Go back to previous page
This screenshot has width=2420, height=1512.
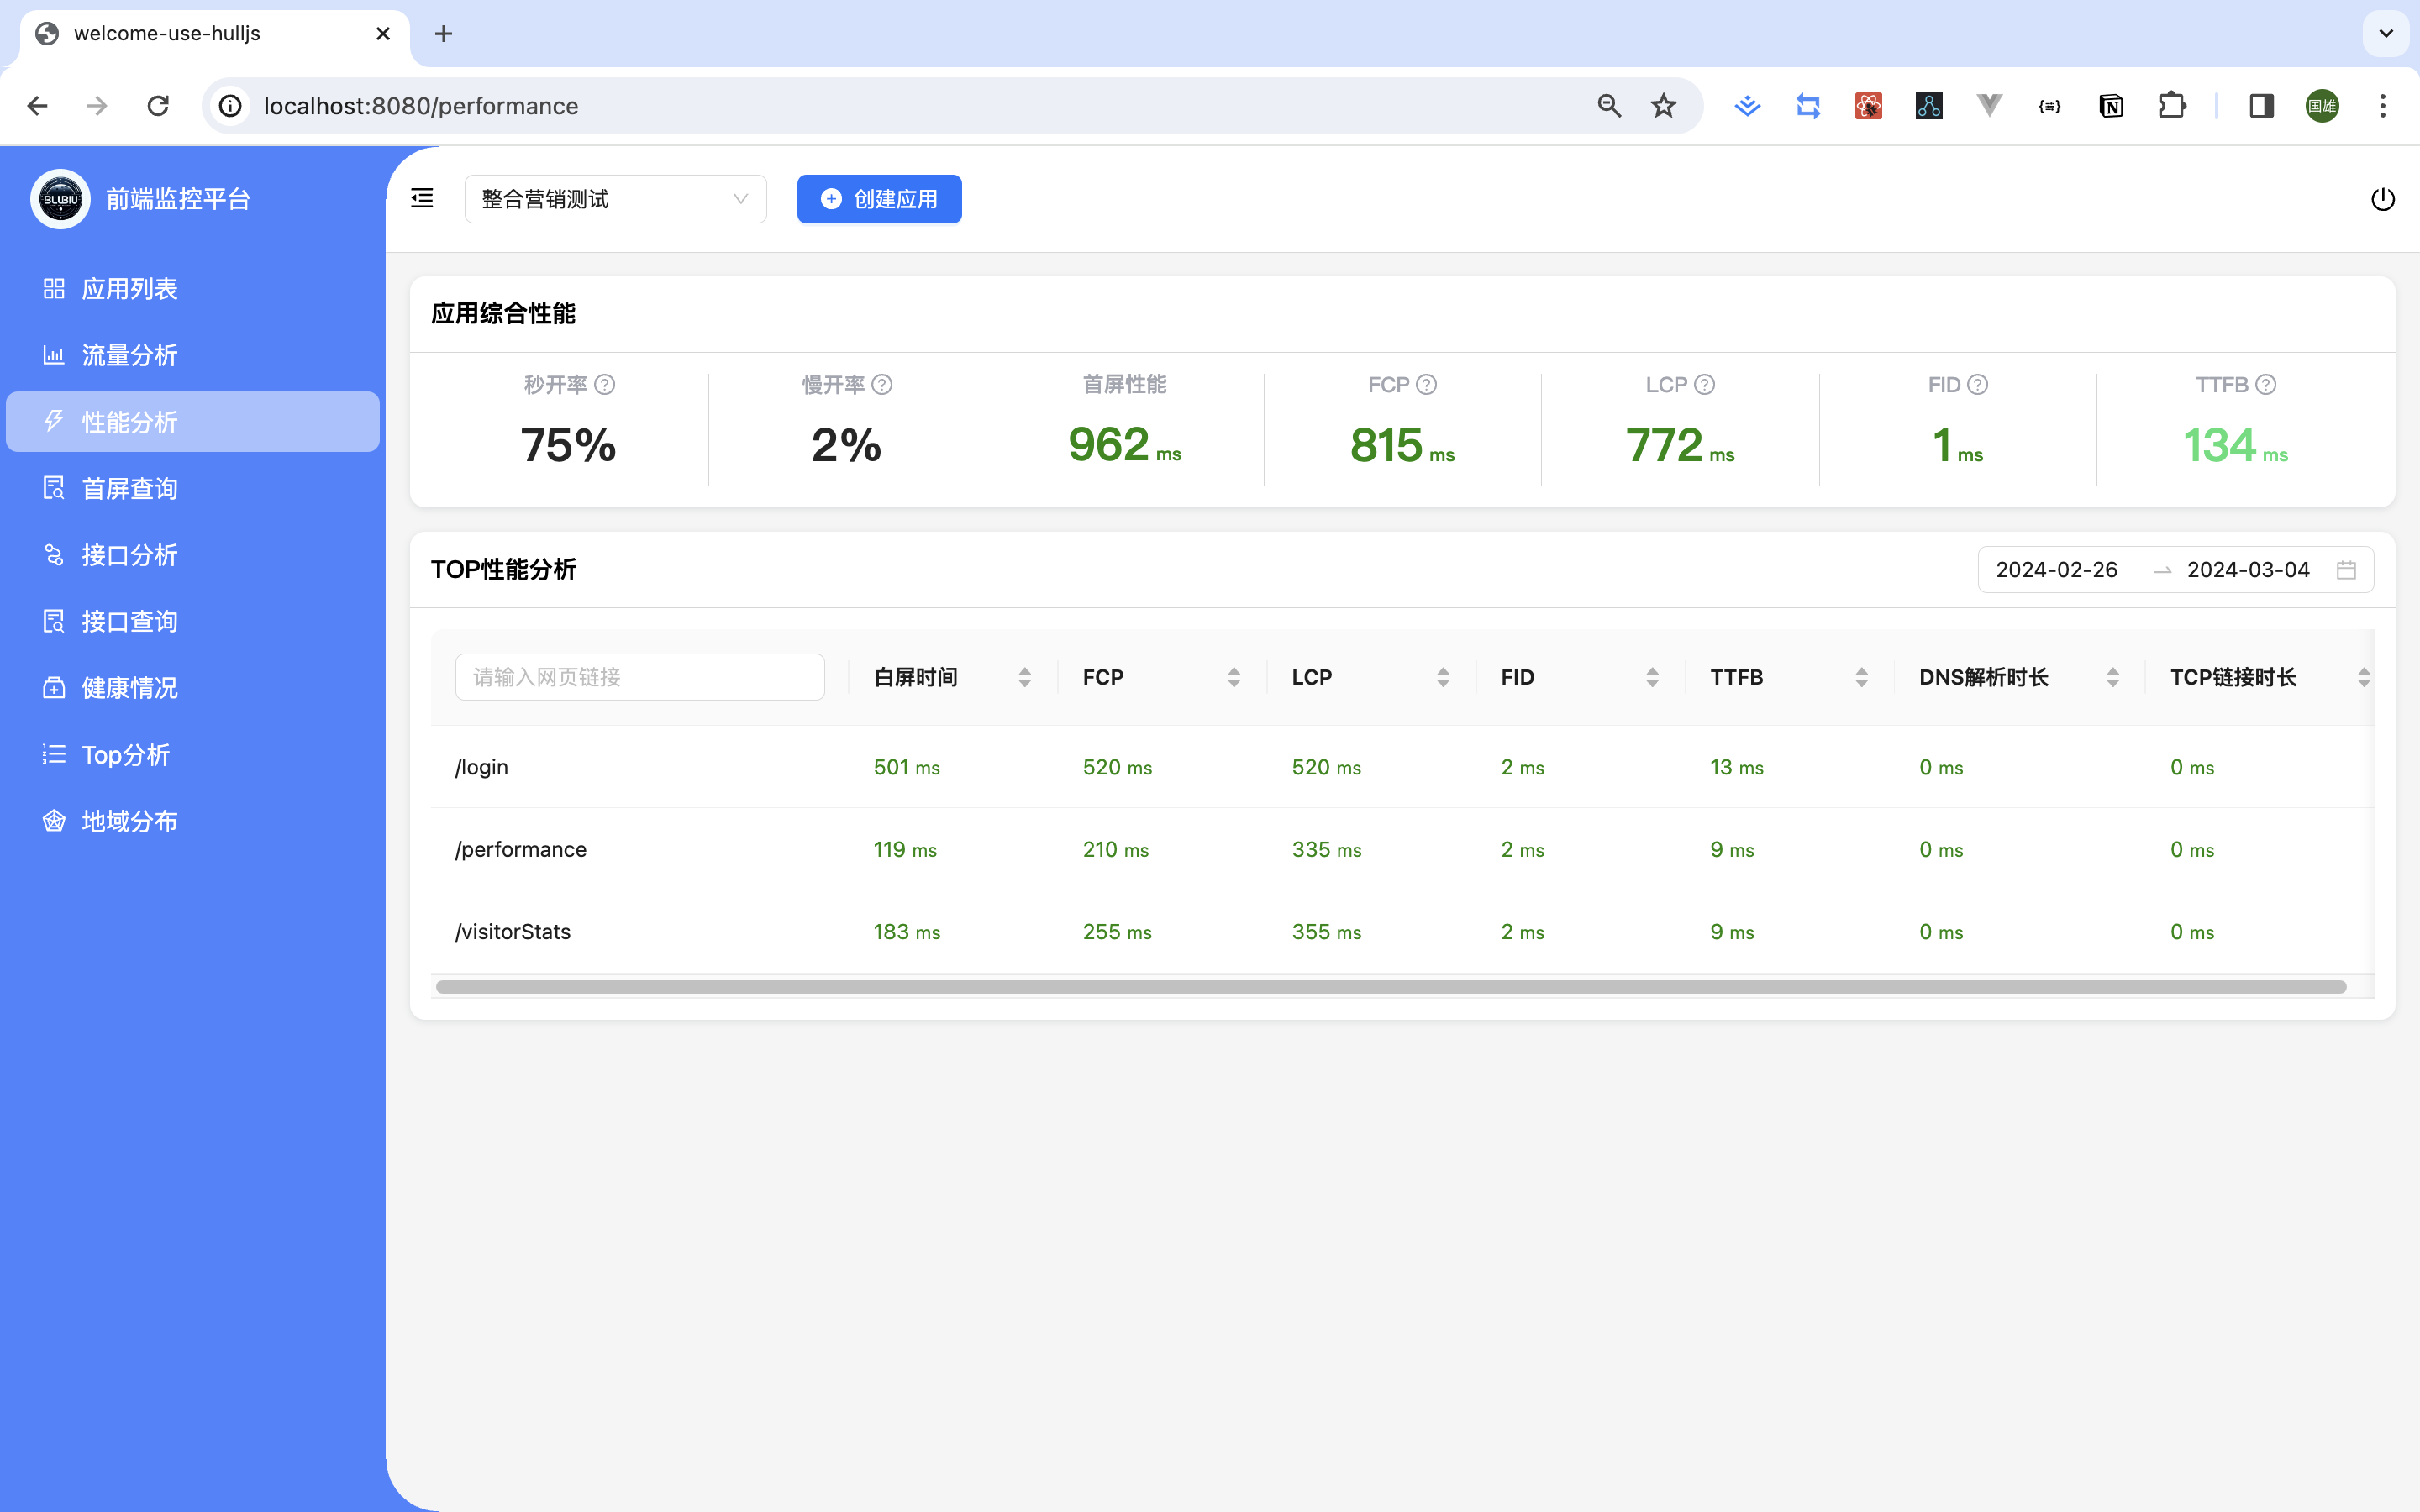pos(38,105)
